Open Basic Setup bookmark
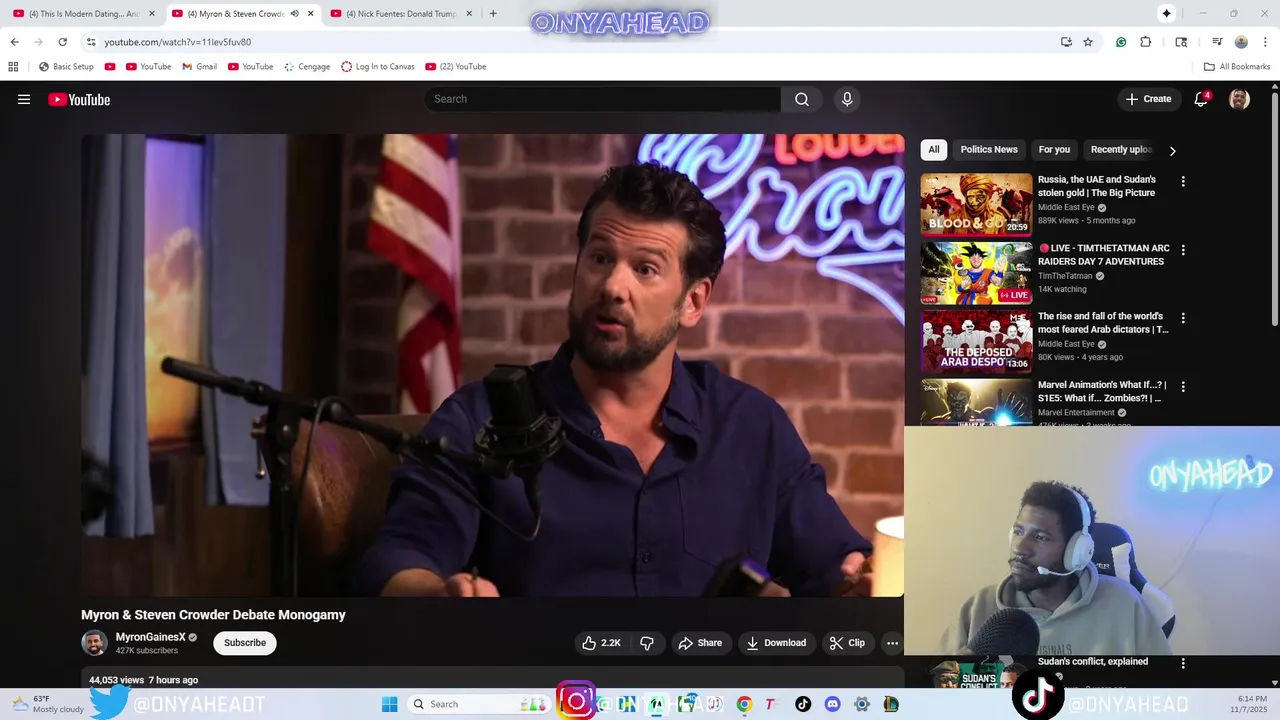This screenshot has height=720, width=1280. (66, 67)
